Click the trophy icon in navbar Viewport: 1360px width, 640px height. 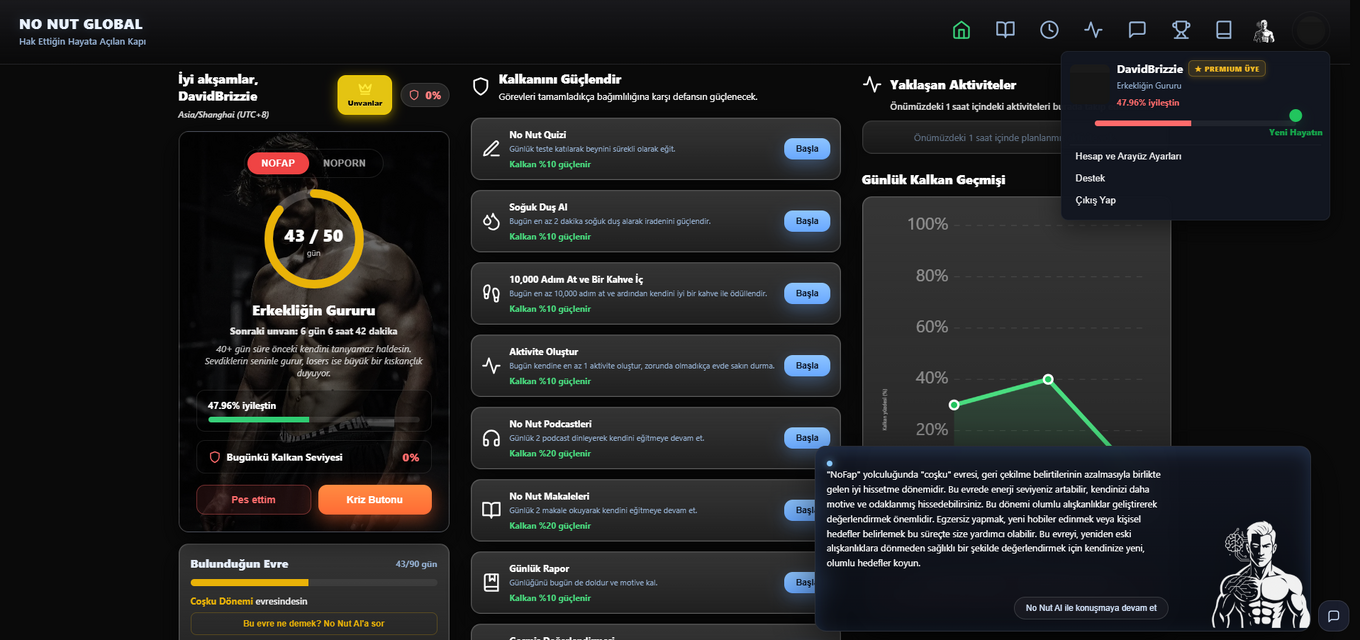tap(1181, 30)
